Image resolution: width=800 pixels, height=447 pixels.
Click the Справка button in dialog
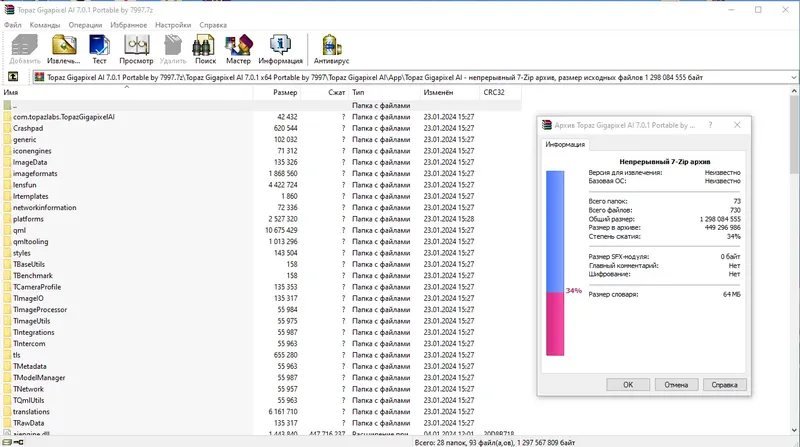[x=724, y=385]
